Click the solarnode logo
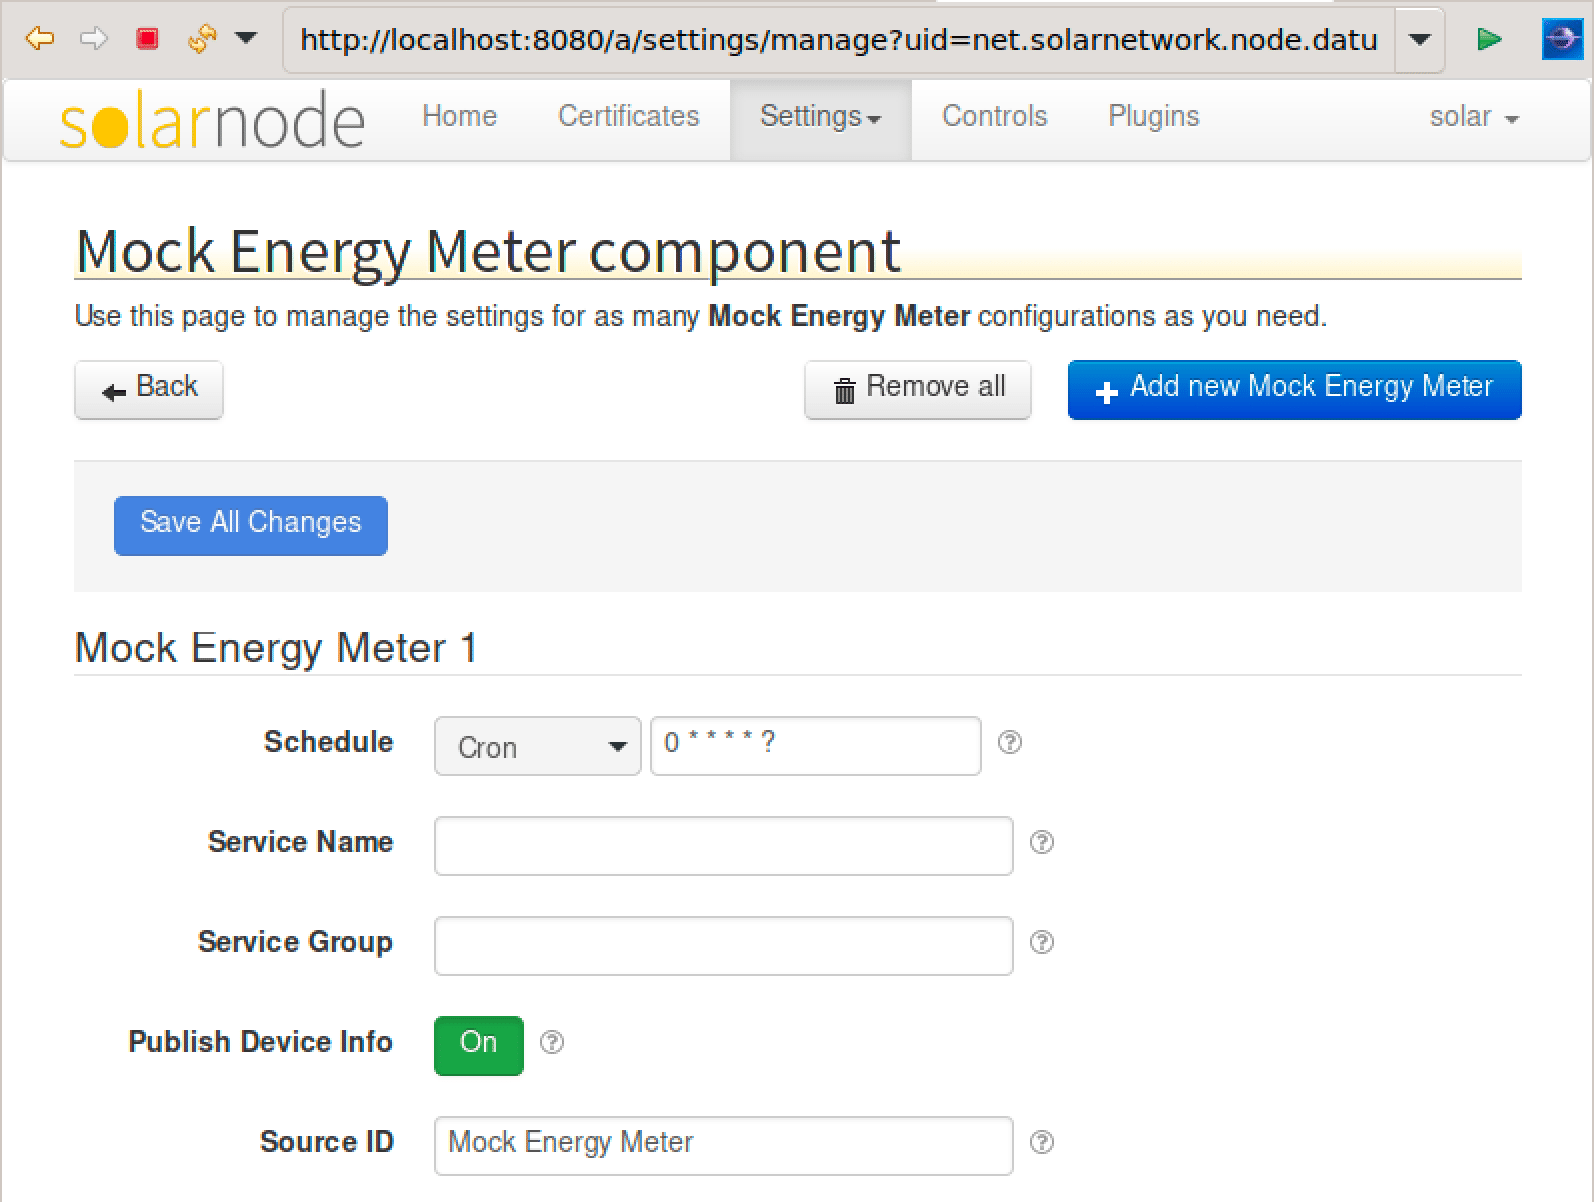The image size is (1594, 1202). pyautogui.click(x=212, y=119)
